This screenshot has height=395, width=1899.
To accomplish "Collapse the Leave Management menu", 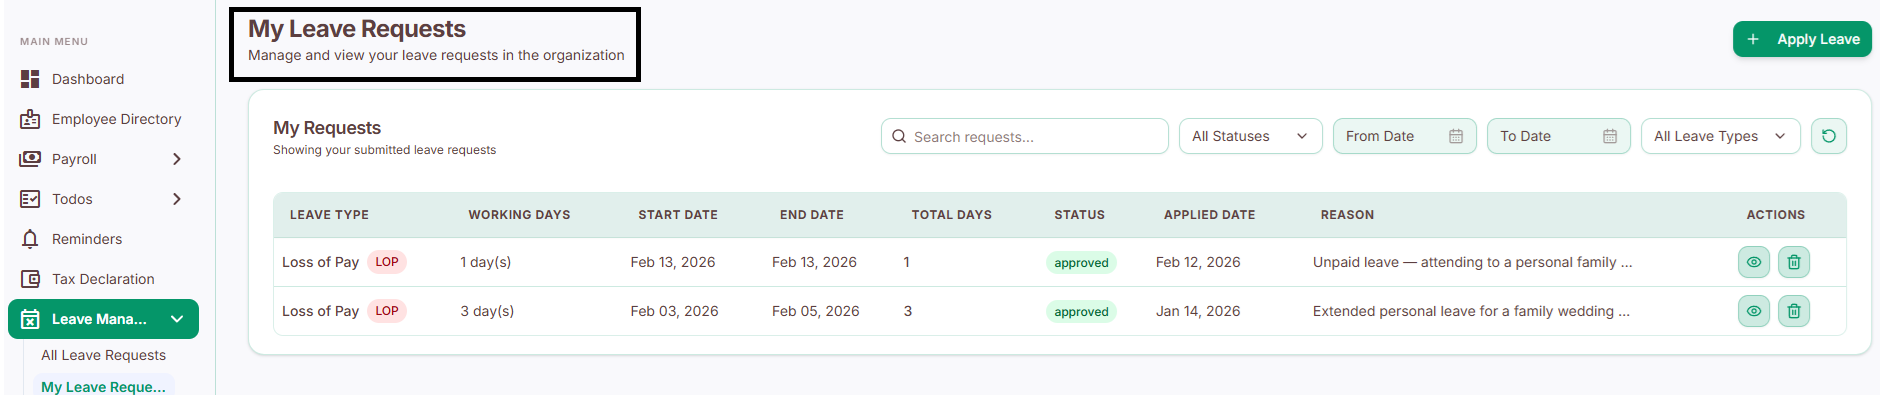I will click(177, 319).
